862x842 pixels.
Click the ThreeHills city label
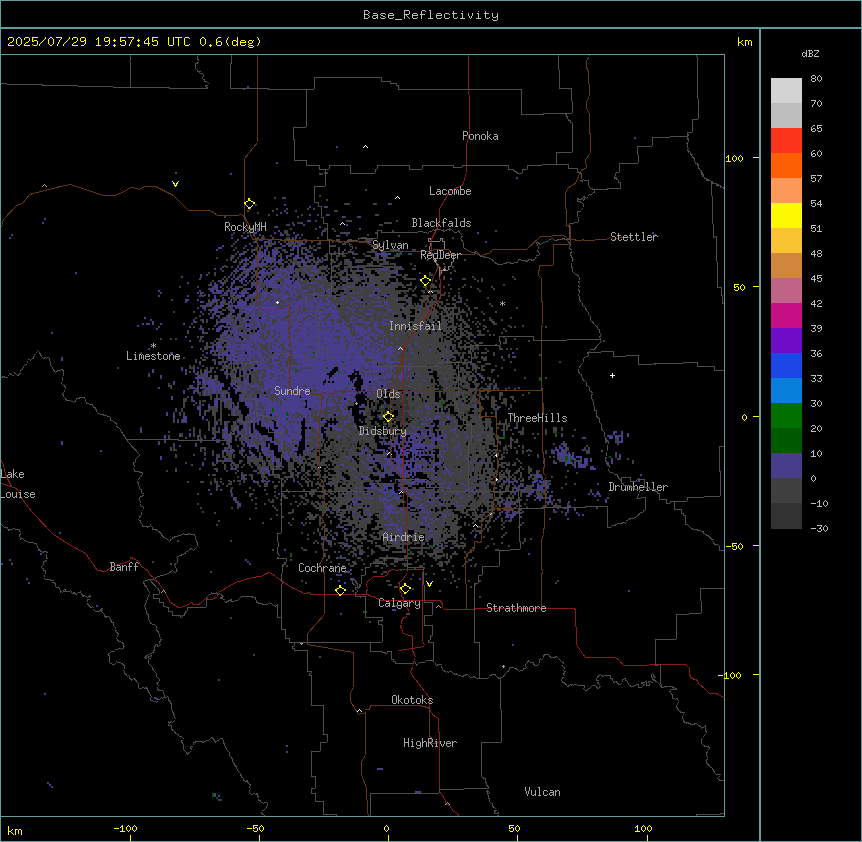point(537,418)
